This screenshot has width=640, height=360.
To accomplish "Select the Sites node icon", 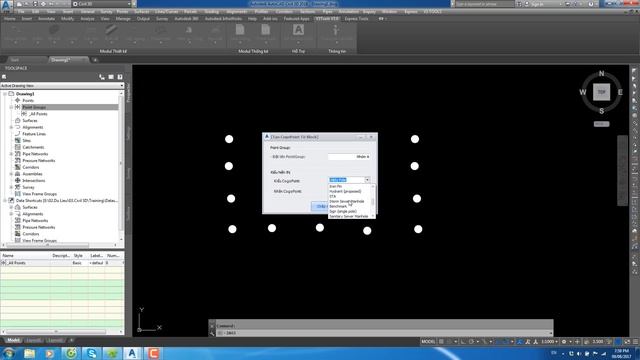I will click(18, 140).
